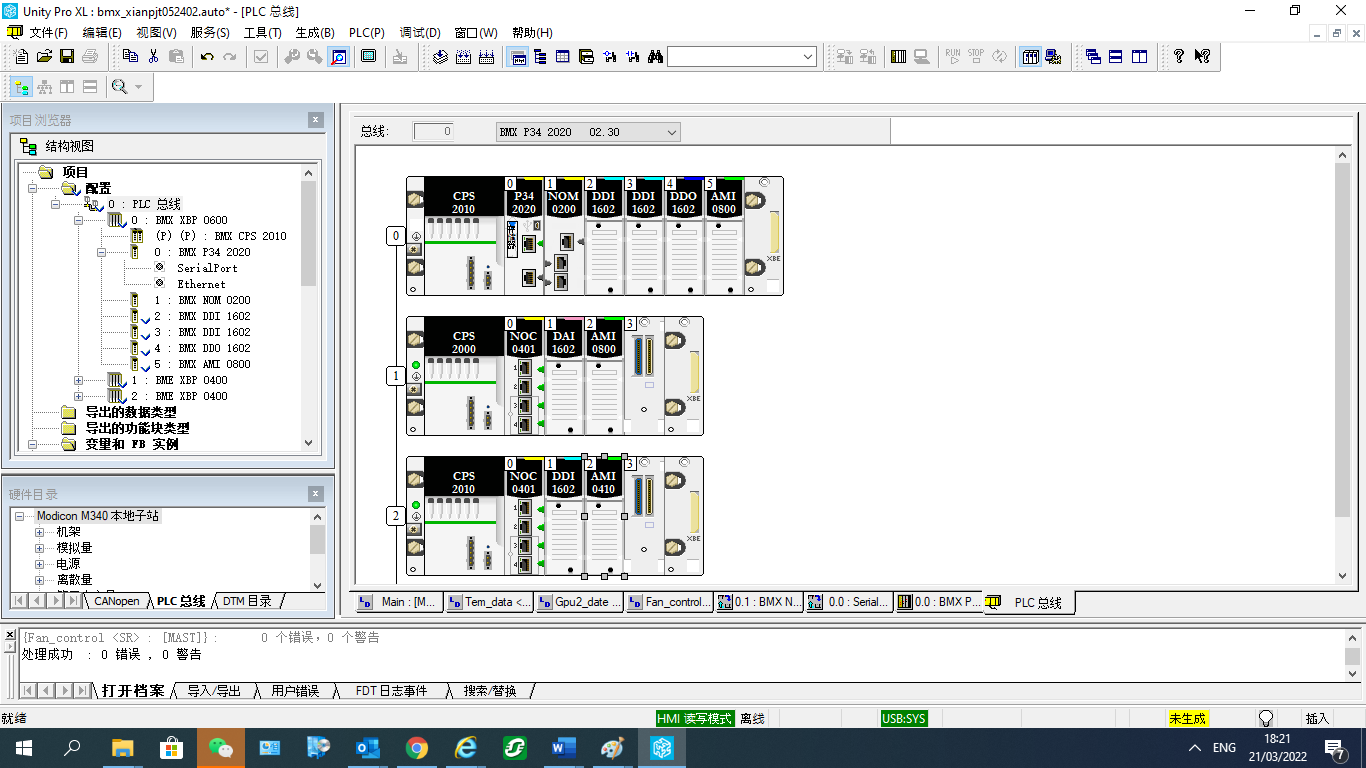This screenshot has width=1366, height=768.
Task: Switch browser to functional view icon
Action: click(x=44, y=87)
